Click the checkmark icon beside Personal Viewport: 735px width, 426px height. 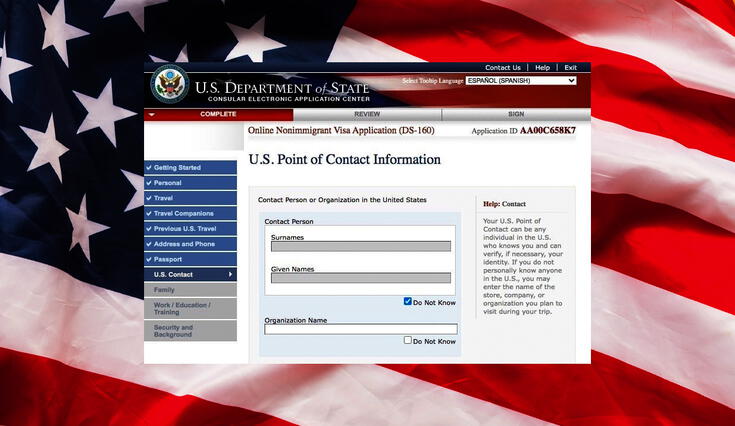point(149,183)
